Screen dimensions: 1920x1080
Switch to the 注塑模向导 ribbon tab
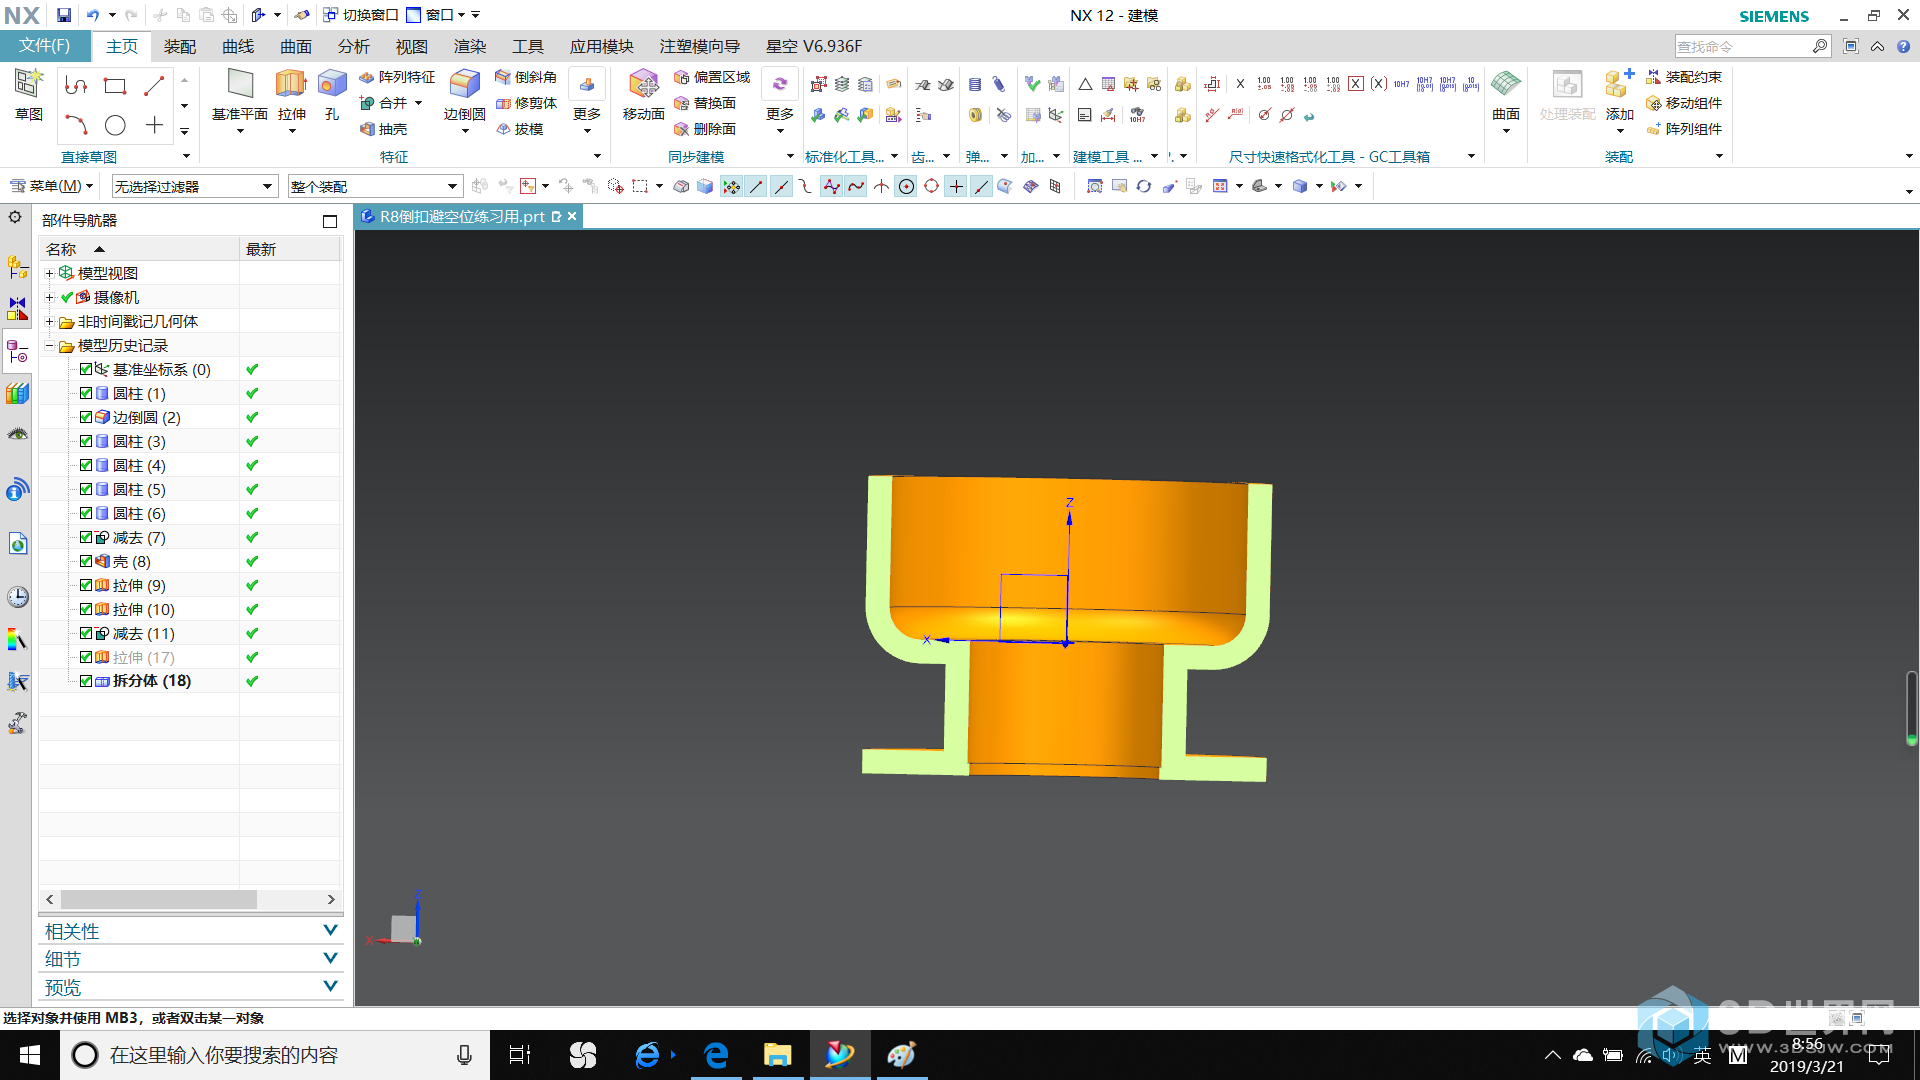tap(700, 46)
